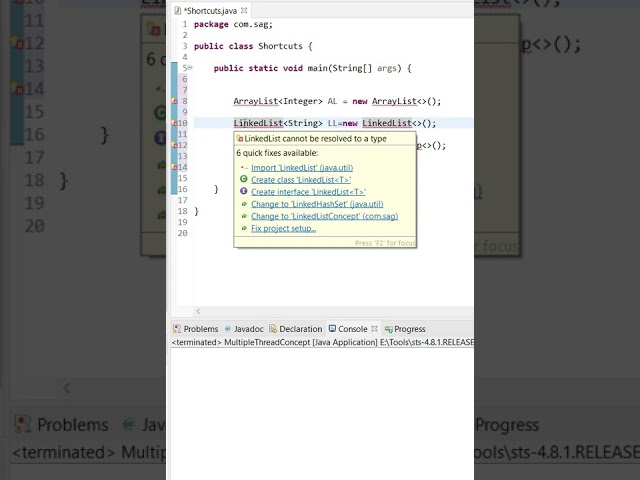Click inside the empty Console output area

point(322,412)
